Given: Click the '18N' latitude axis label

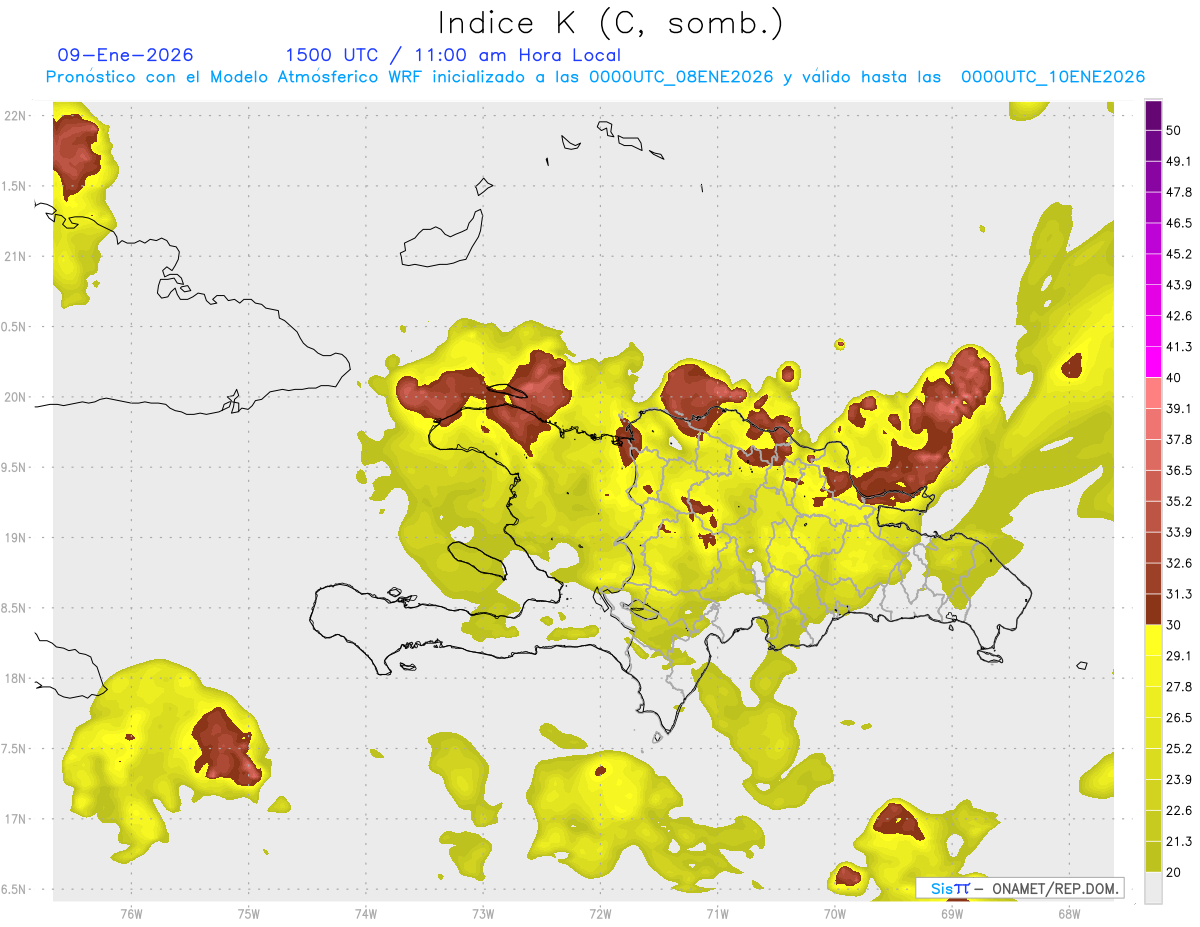Looking at the screenshot, I should pos(15,679).
